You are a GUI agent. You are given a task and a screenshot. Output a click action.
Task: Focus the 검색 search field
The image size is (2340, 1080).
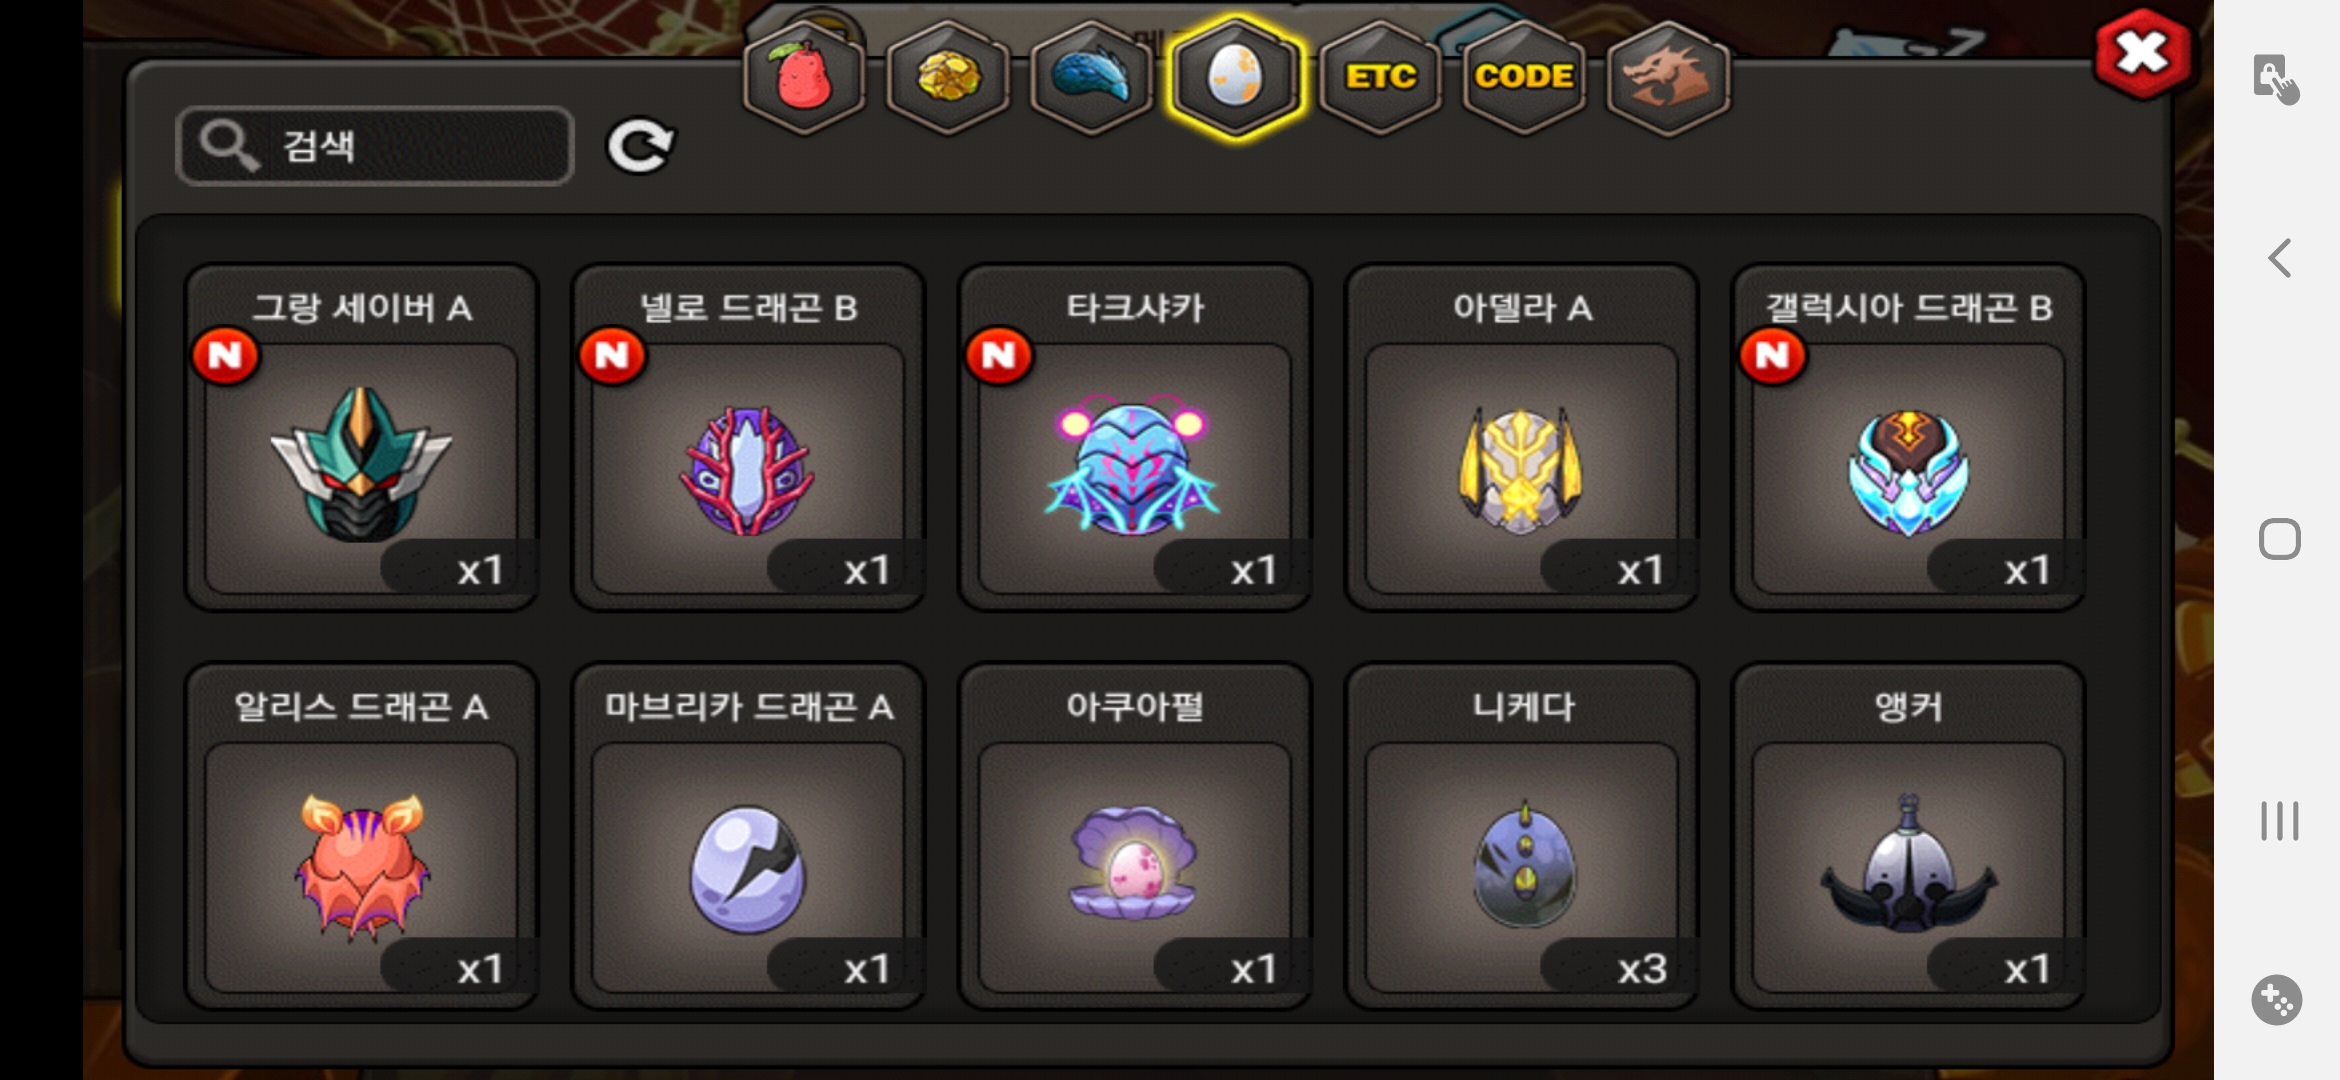[374, 146]
